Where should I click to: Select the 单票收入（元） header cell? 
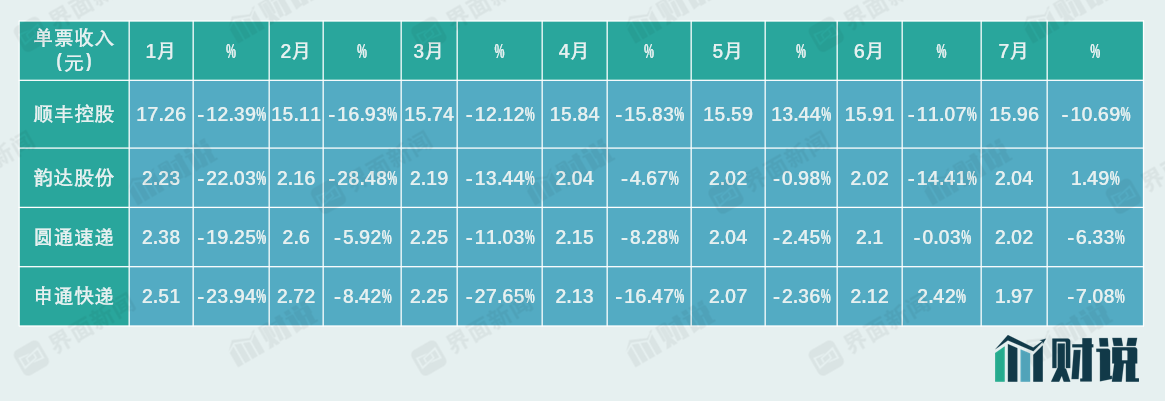(74, 50)
